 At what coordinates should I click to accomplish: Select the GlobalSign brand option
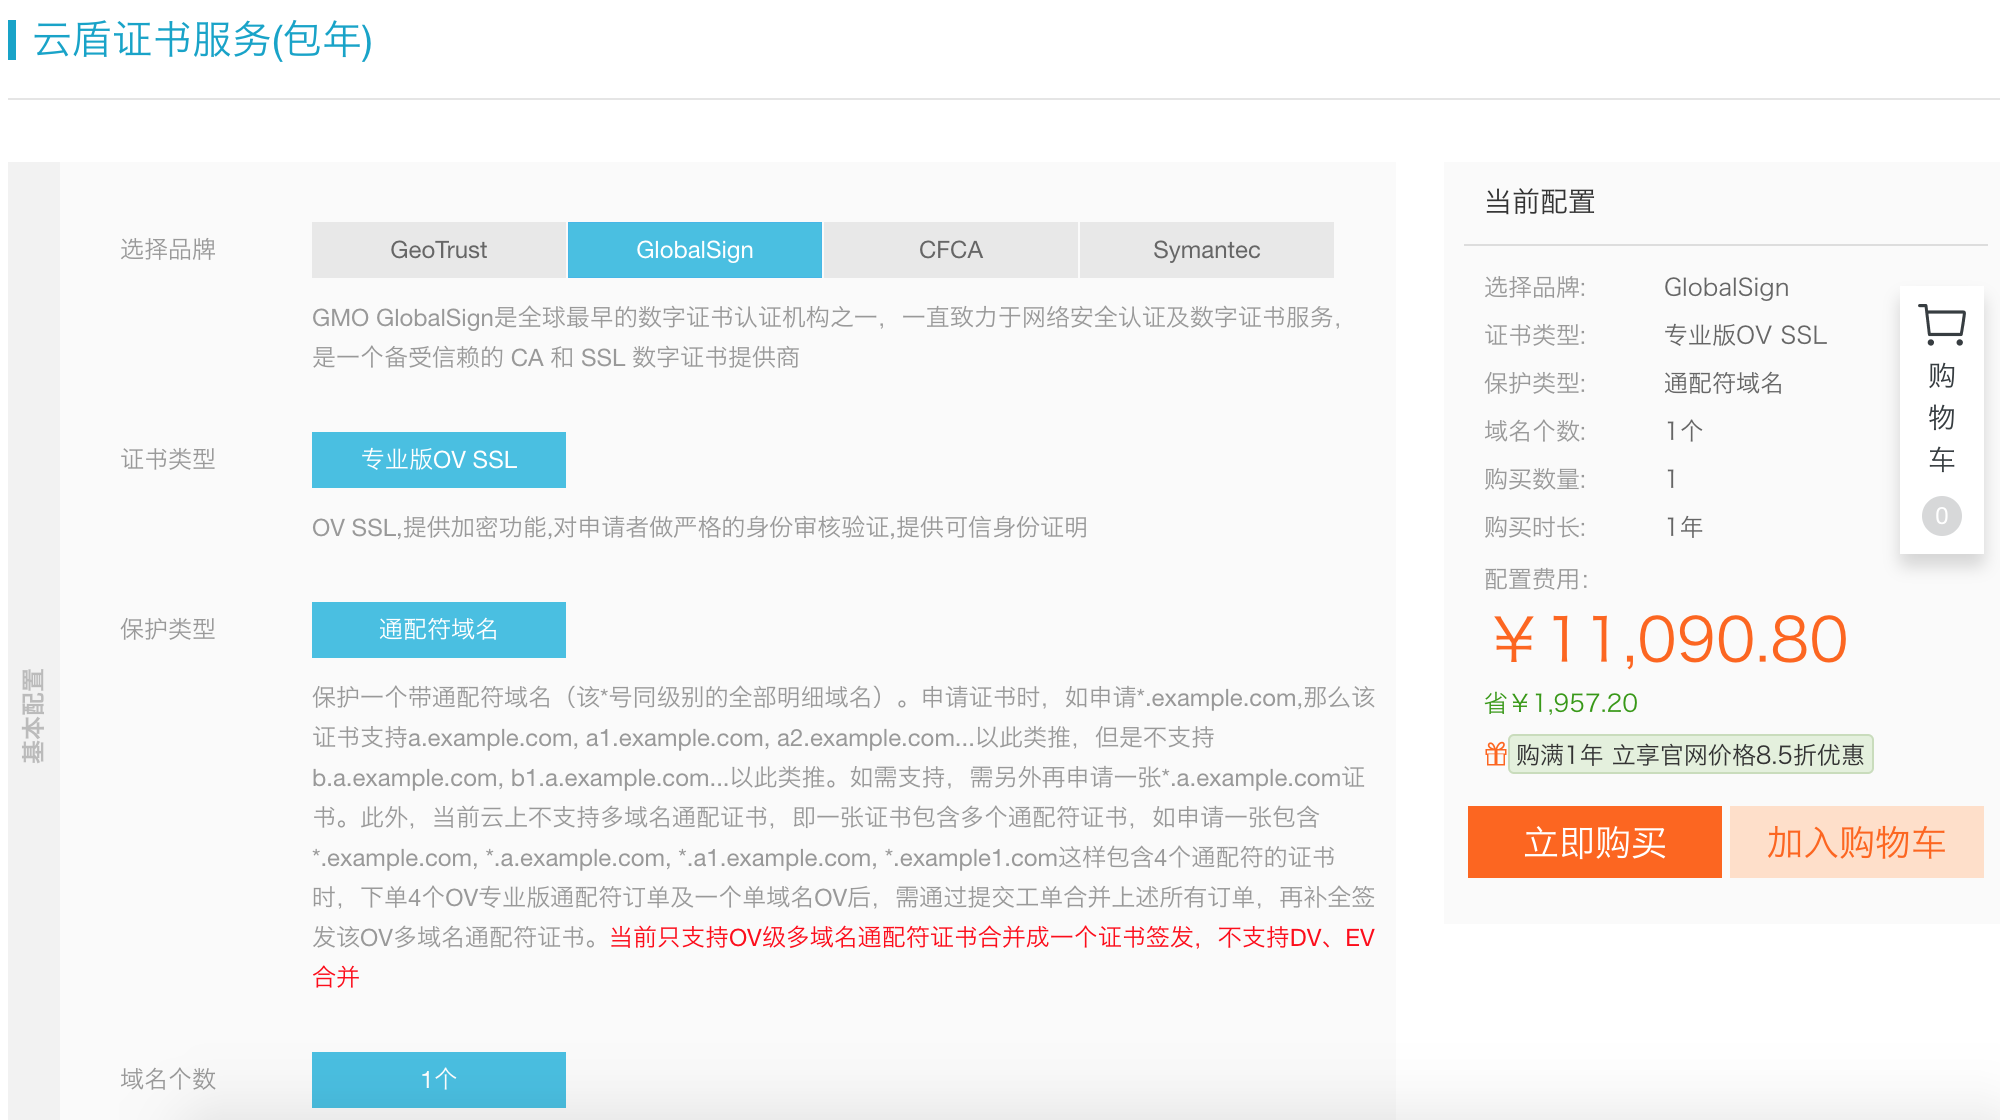(x=694, y=250)
